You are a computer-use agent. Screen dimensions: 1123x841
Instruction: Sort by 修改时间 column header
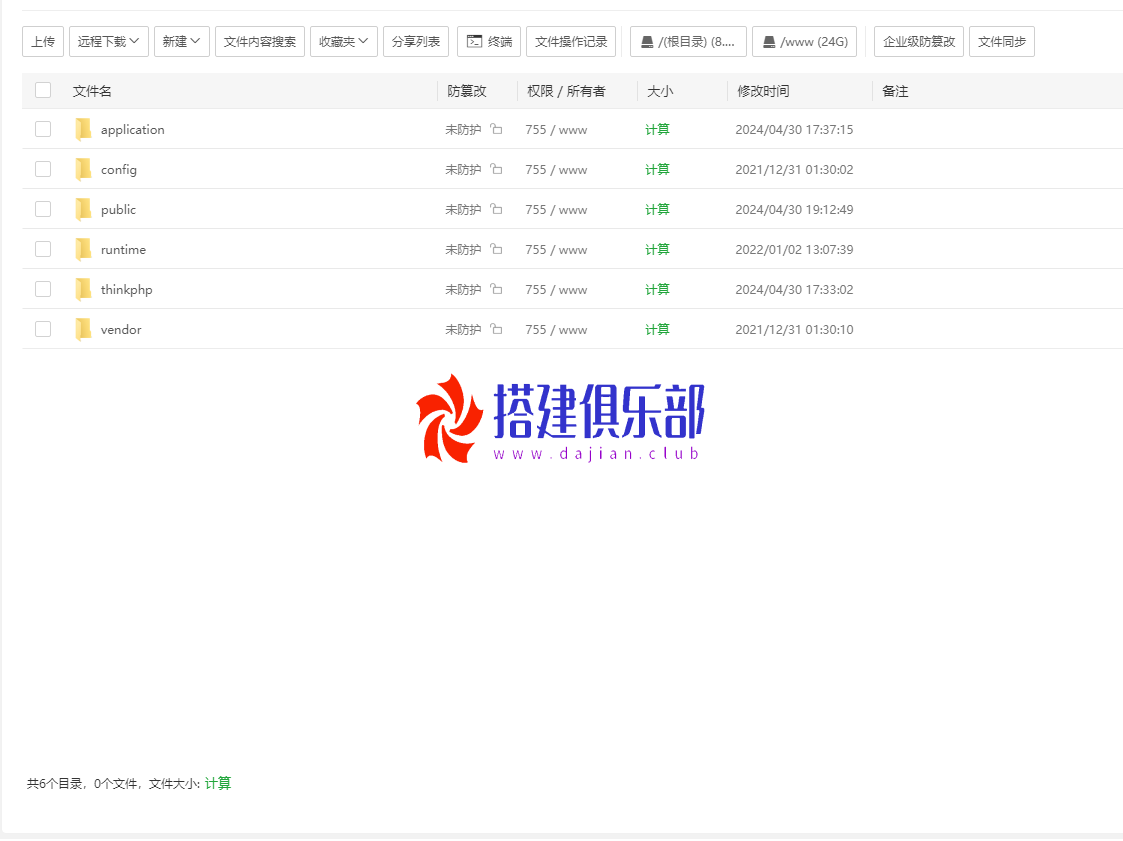coord(763,91)
